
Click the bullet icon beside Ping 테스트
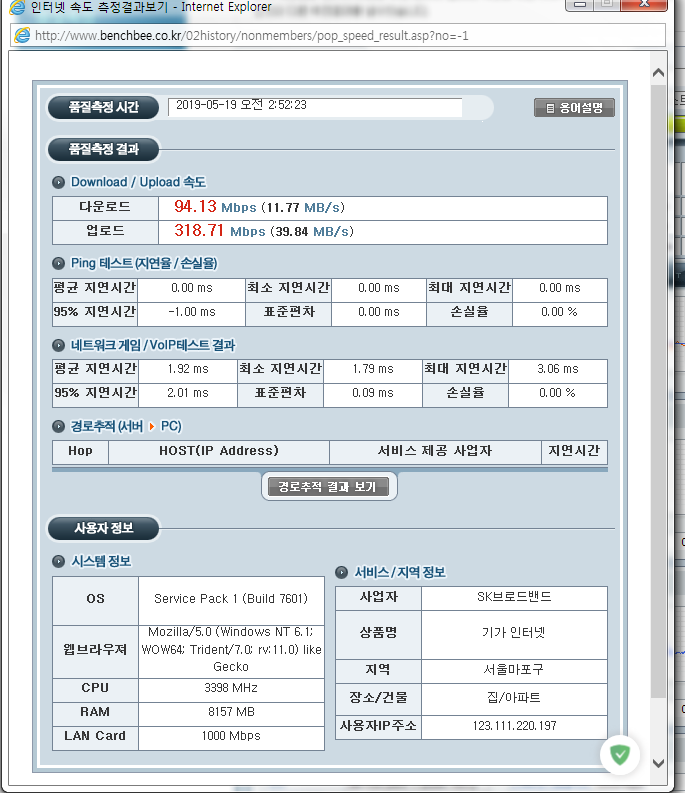point(59,263)
